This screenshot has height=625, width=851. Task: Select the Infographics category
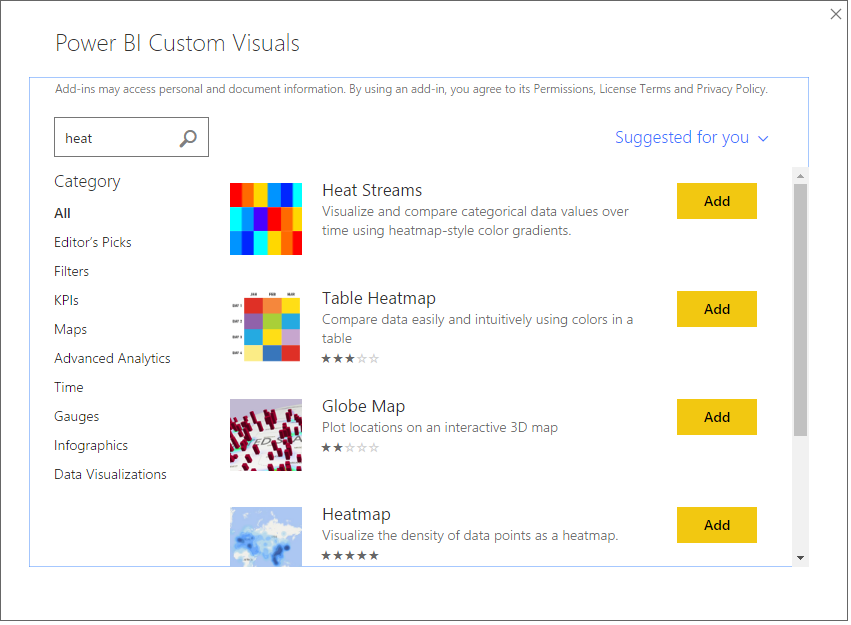pyautogui.click(x=91, y=445)
